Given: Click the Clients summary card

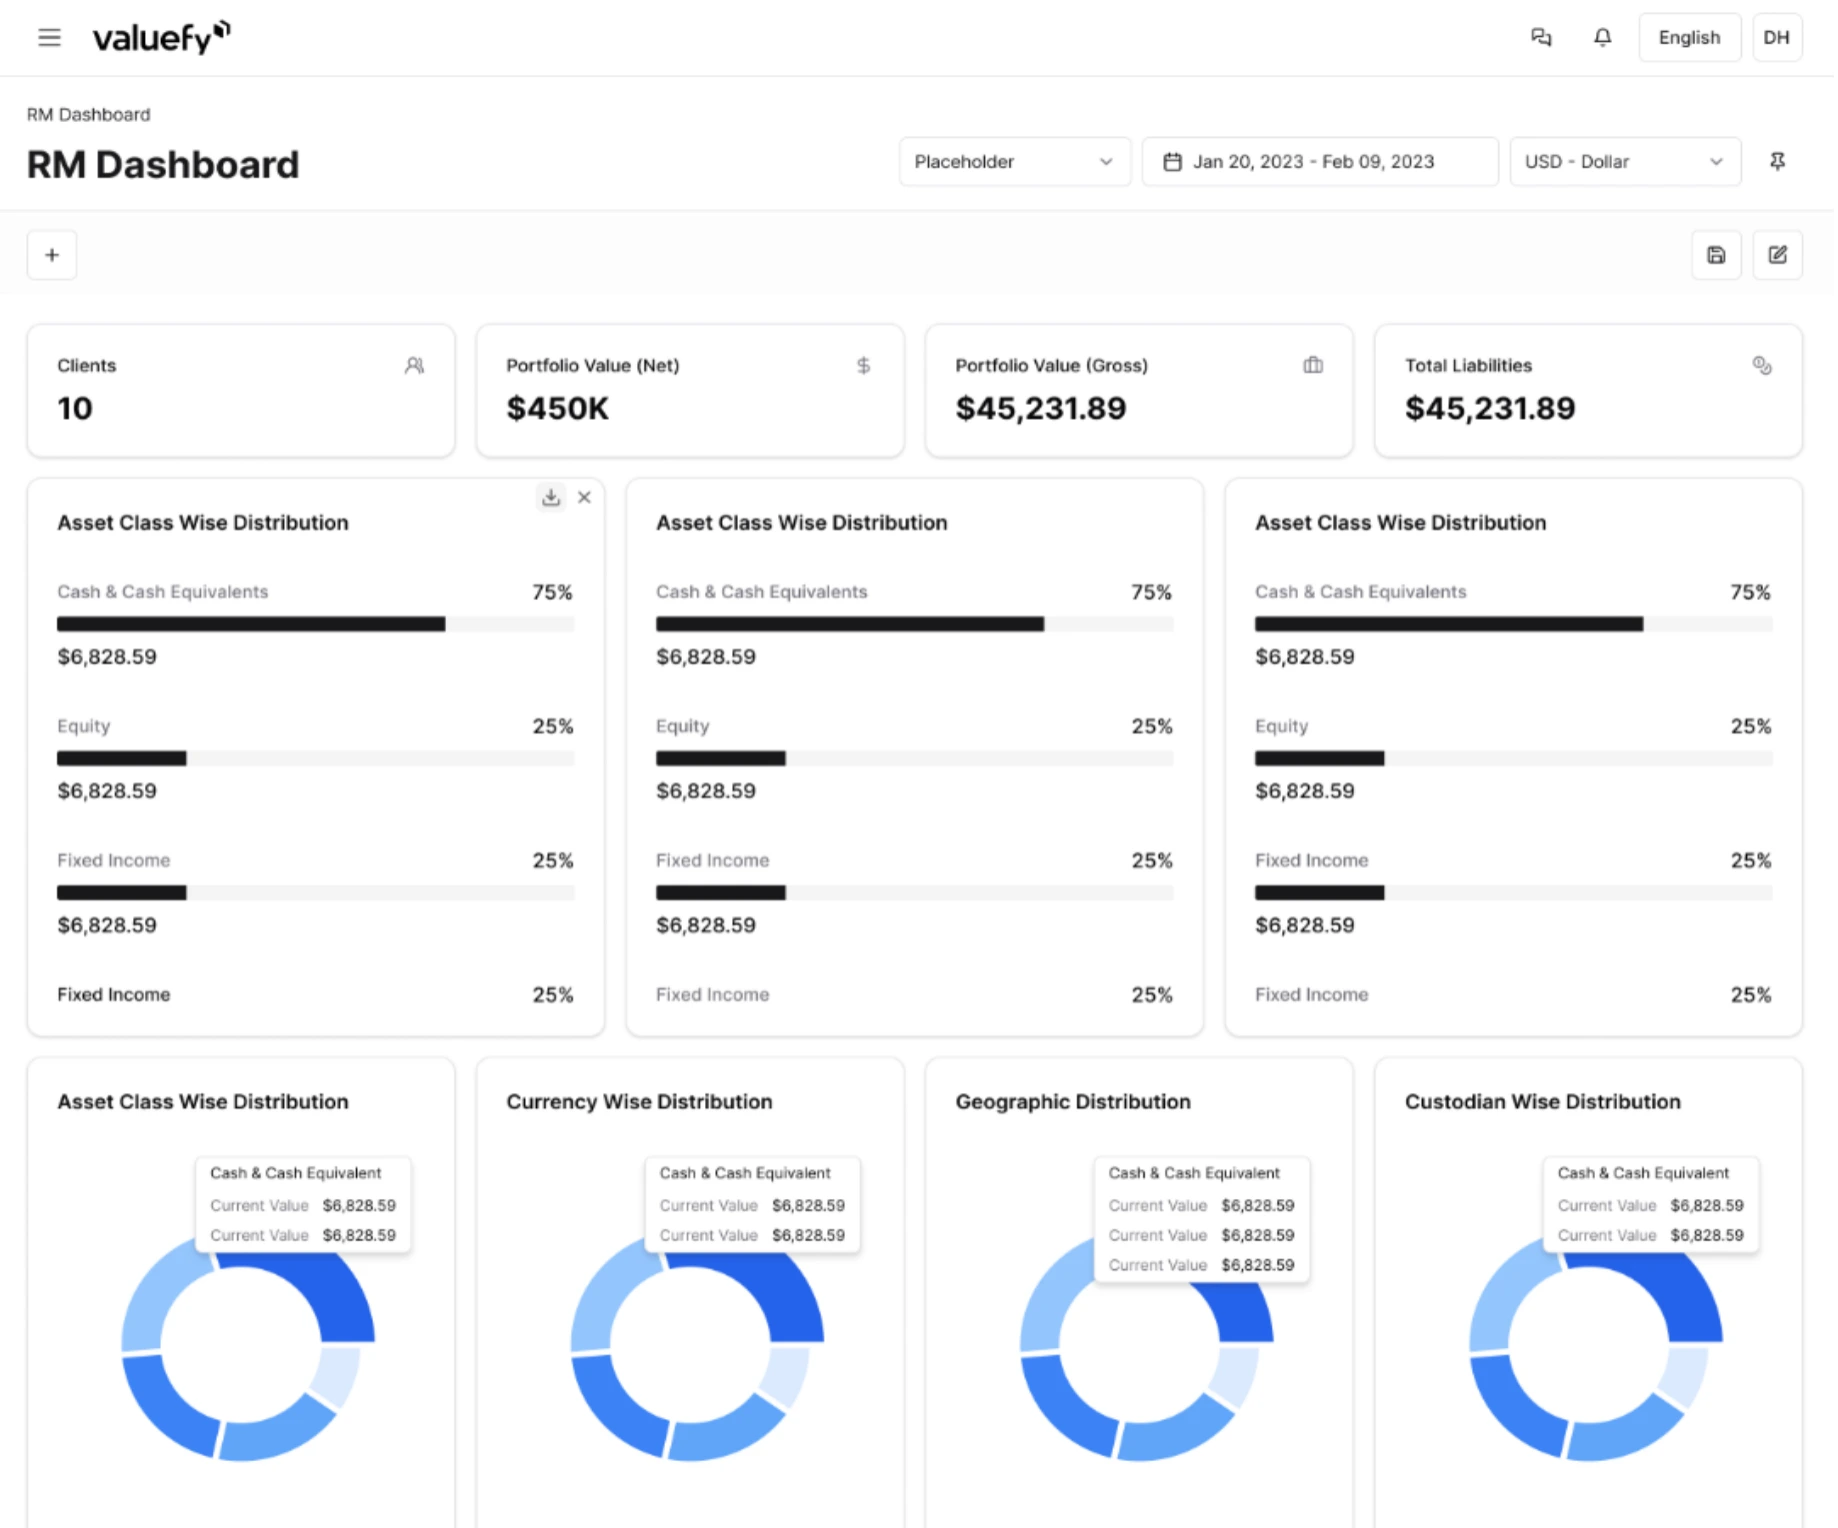Looking at the screenshot, I should tap(240, 390).
